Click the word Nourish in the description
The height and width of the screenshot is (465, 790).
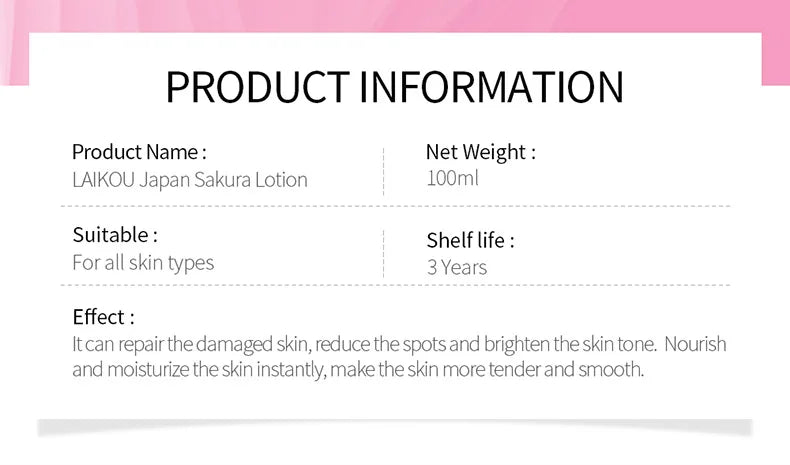(696, 344)
